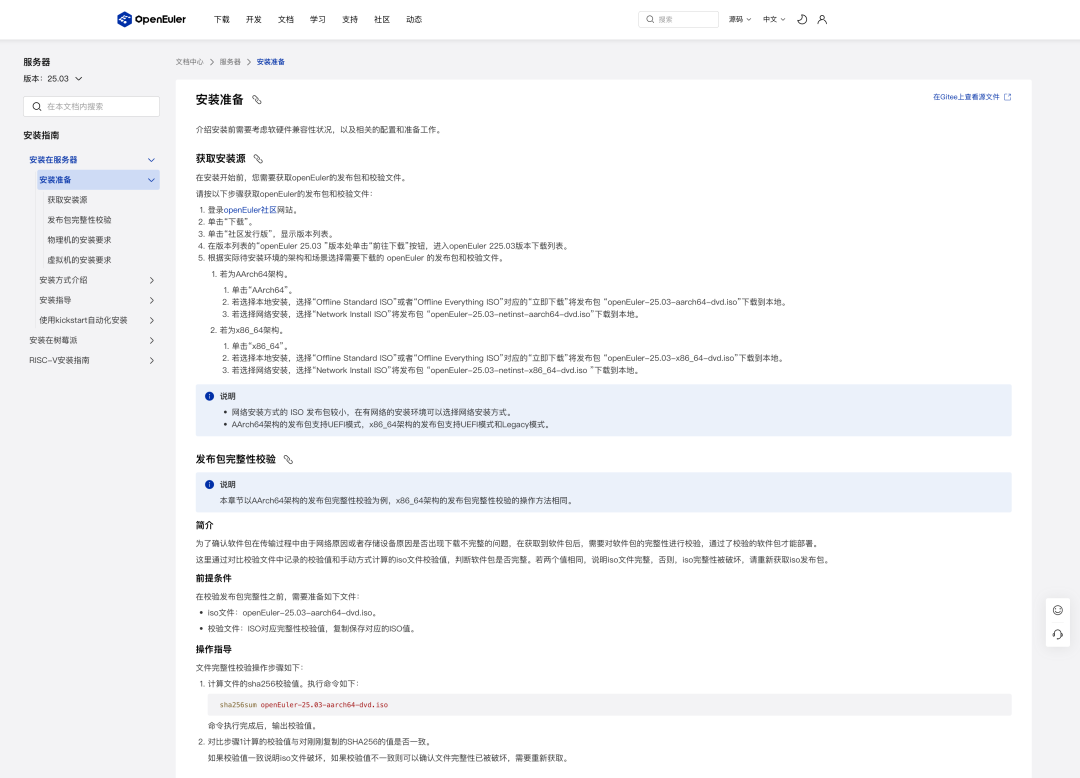Open the 社区 menu in top navigation

(382, 19)
